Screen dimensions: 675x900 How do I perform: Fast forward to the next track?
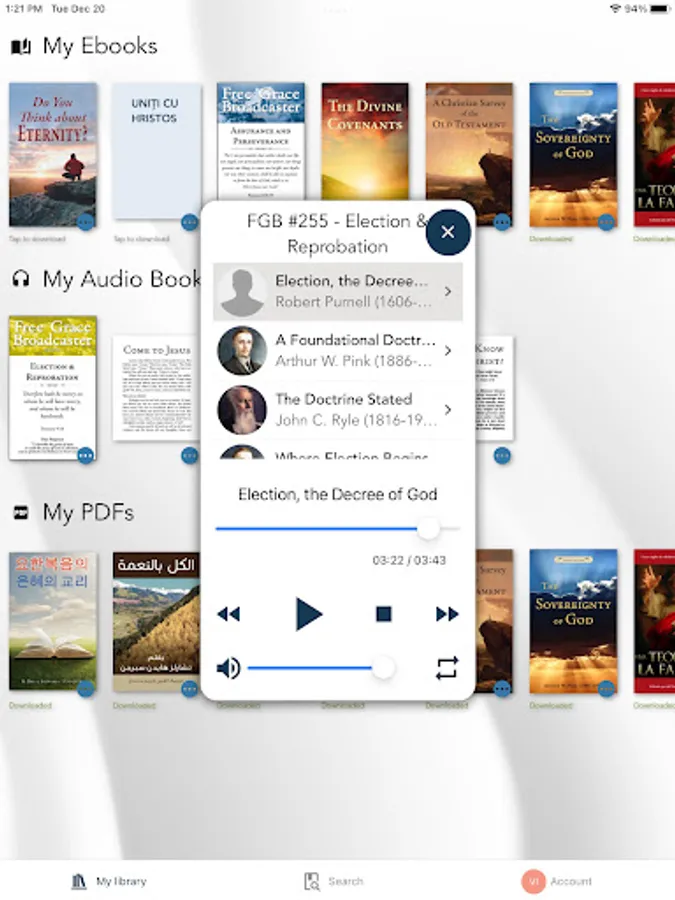pos(447,614)
